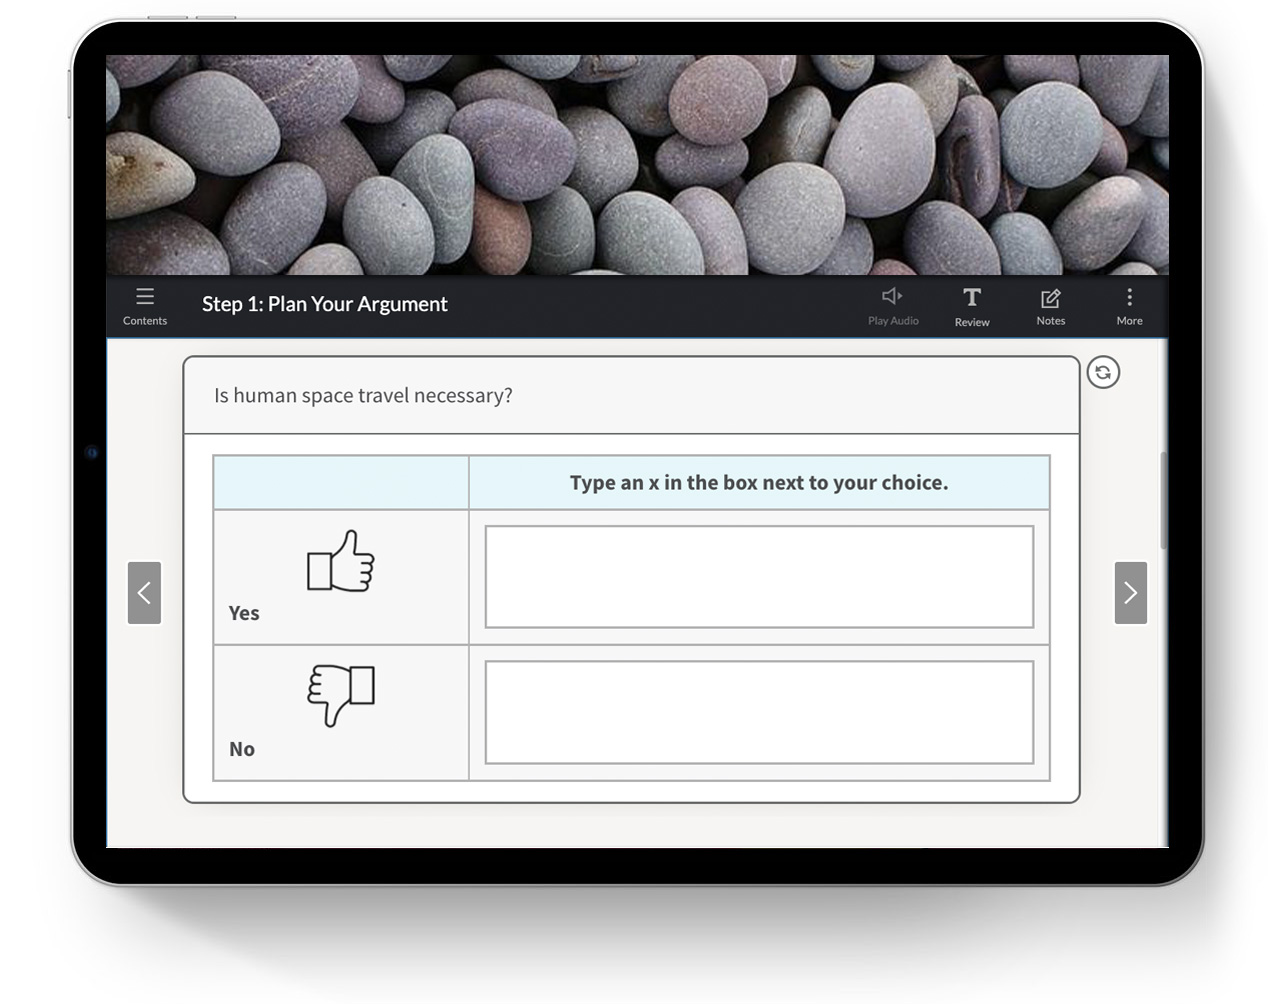
Task: Click the 'Step 1: Plan Your Argument' title
Action: coord(325,304)
